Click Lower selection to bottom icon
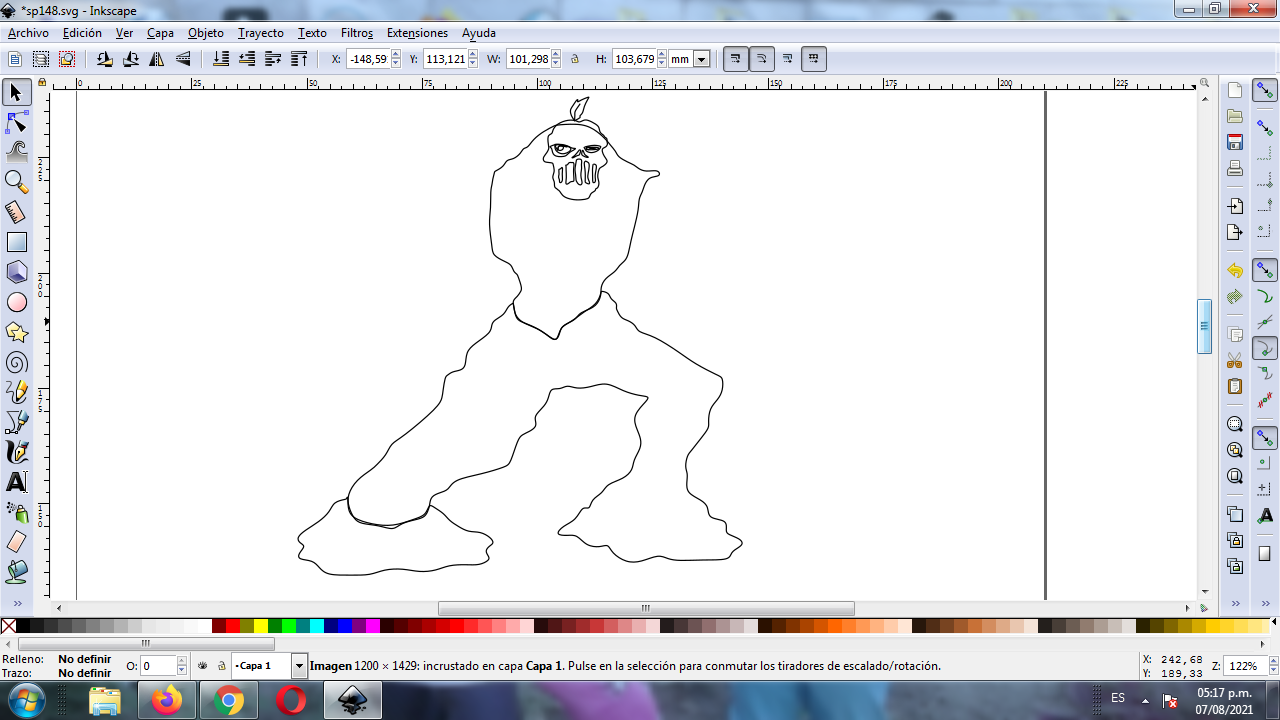1280x720 pixels. click(221, 59)
